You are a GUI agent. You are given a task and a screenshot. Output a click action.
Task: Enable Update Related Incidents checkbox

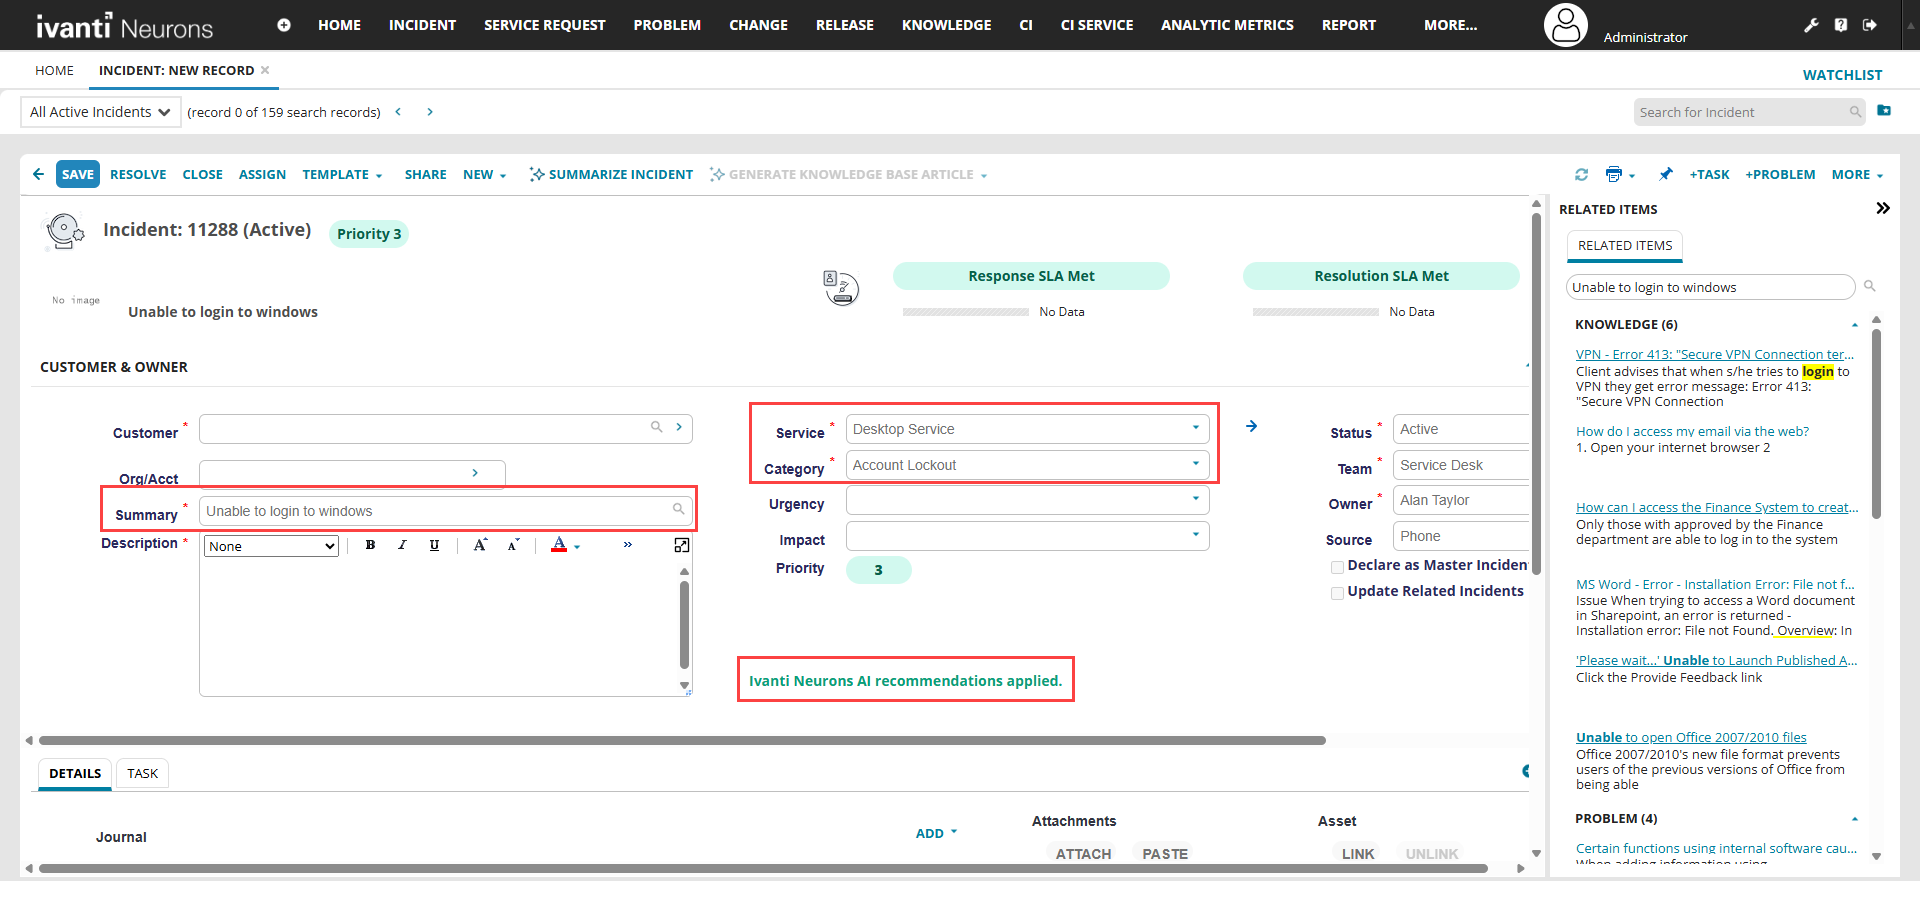(1337, 593)
